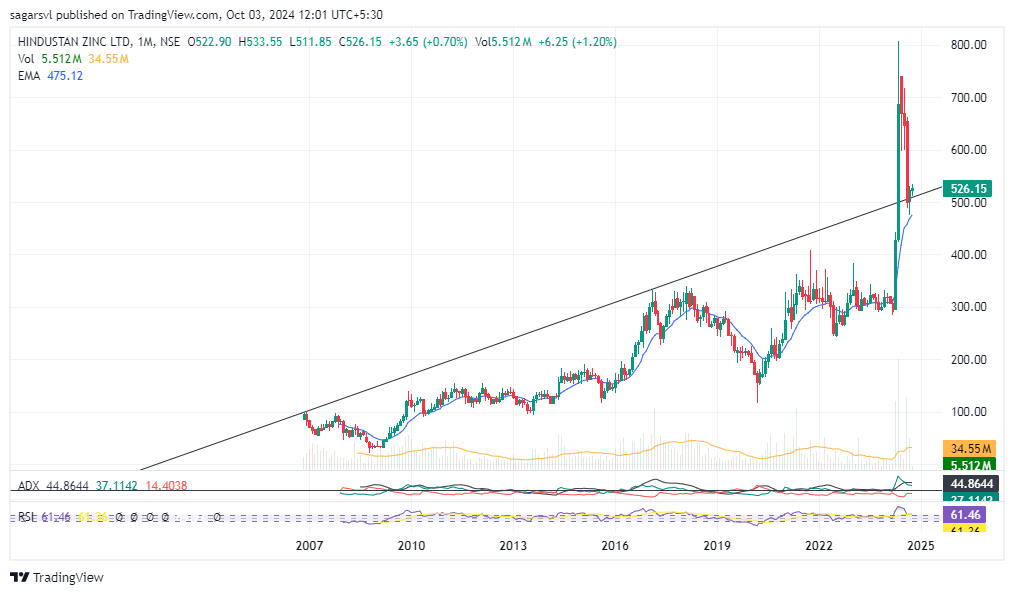This screenshot has height=595, width=1014.
Task: Click the ADX 14.4038 red value
Action: click(x=166, y=485)
